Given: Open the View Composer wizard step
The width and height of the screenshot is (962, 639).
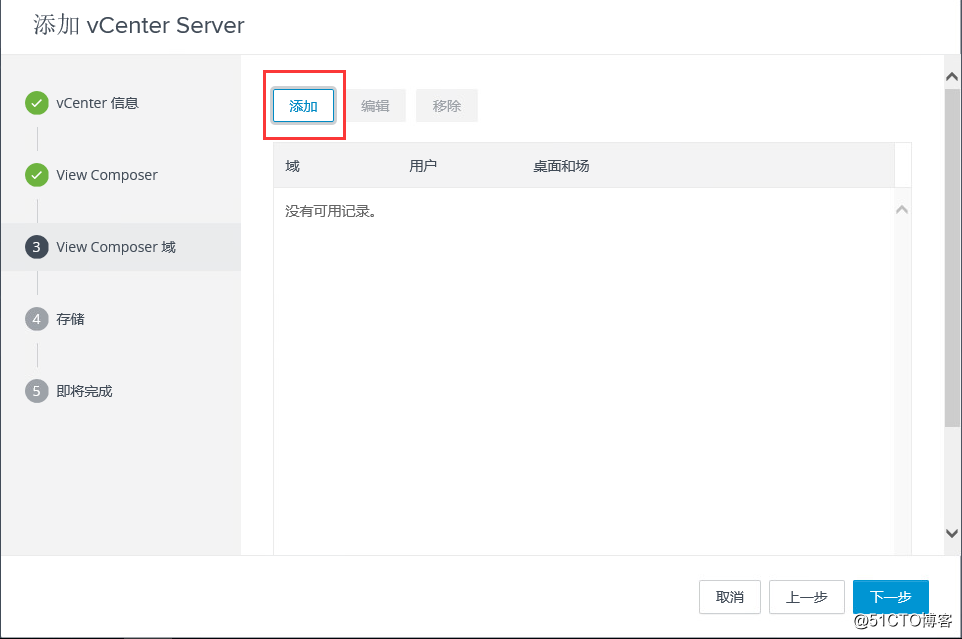Looking at the screenshot, I should pos(107,175).
